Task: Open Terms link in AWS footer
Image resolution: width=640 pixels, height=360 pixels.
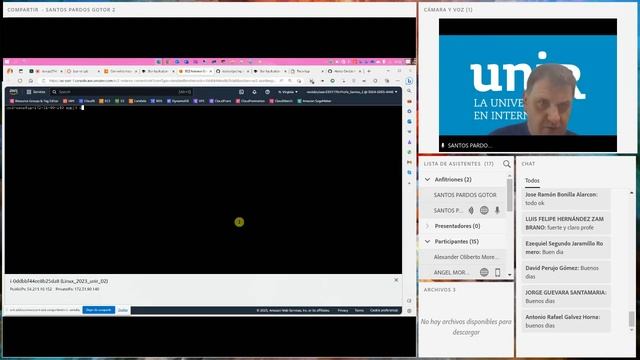Action: point(359,311)
